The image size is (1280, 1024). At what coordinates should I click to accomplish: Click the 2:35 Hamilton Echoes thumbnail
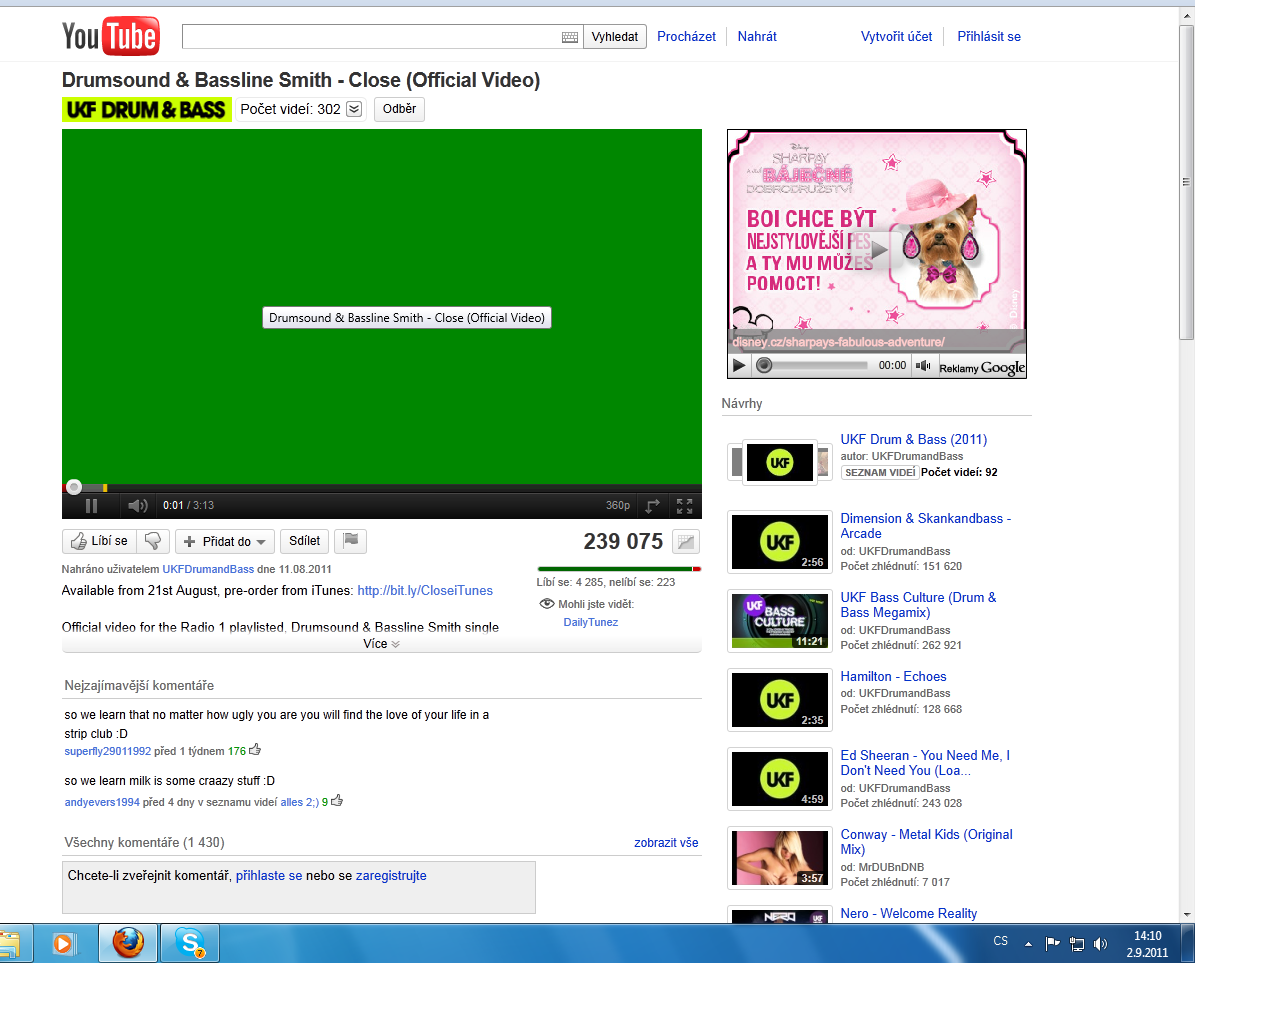[780, 700]
